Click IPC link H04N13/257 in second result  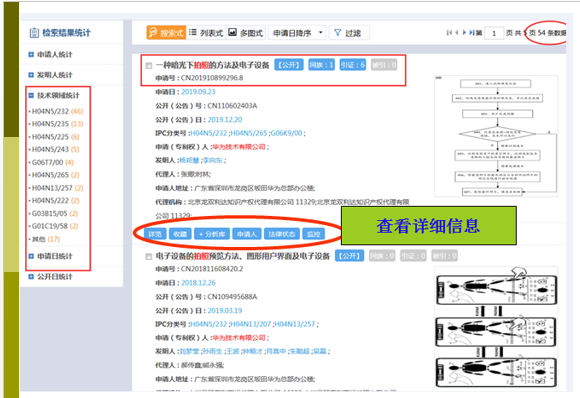pyautogui.click(x=295, y=324)
